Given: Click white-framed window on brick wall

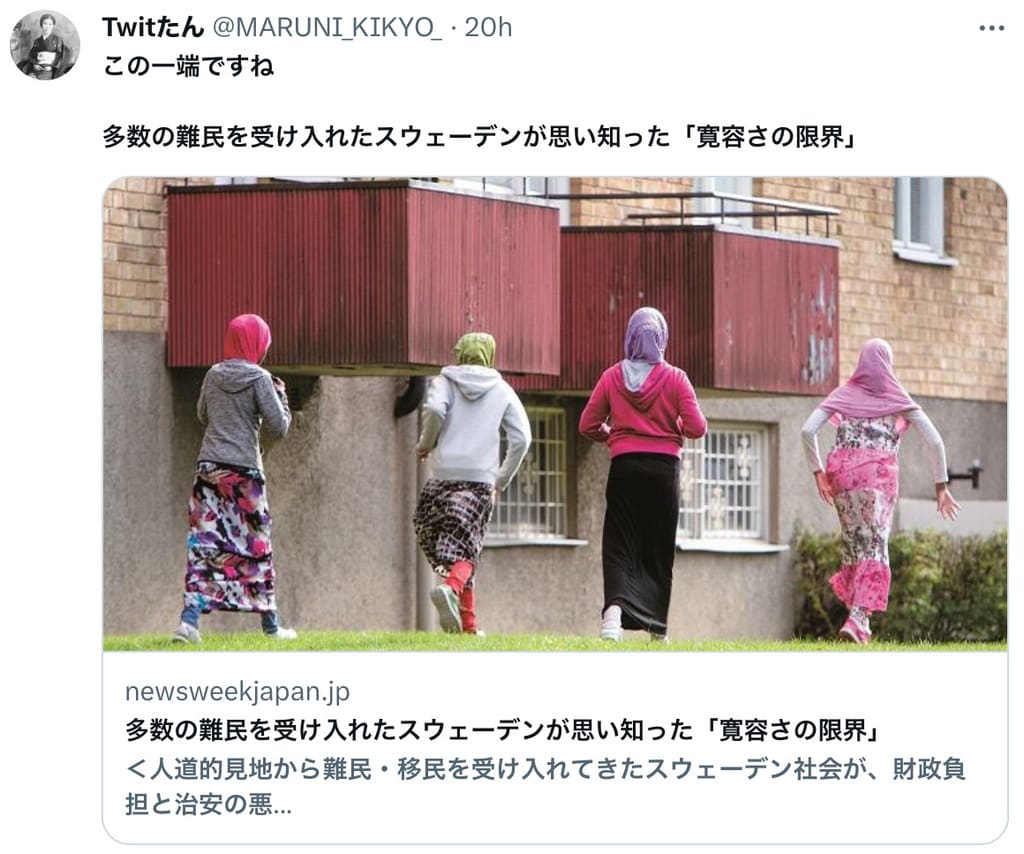Looking at the screenshot, I should (920, 219).
